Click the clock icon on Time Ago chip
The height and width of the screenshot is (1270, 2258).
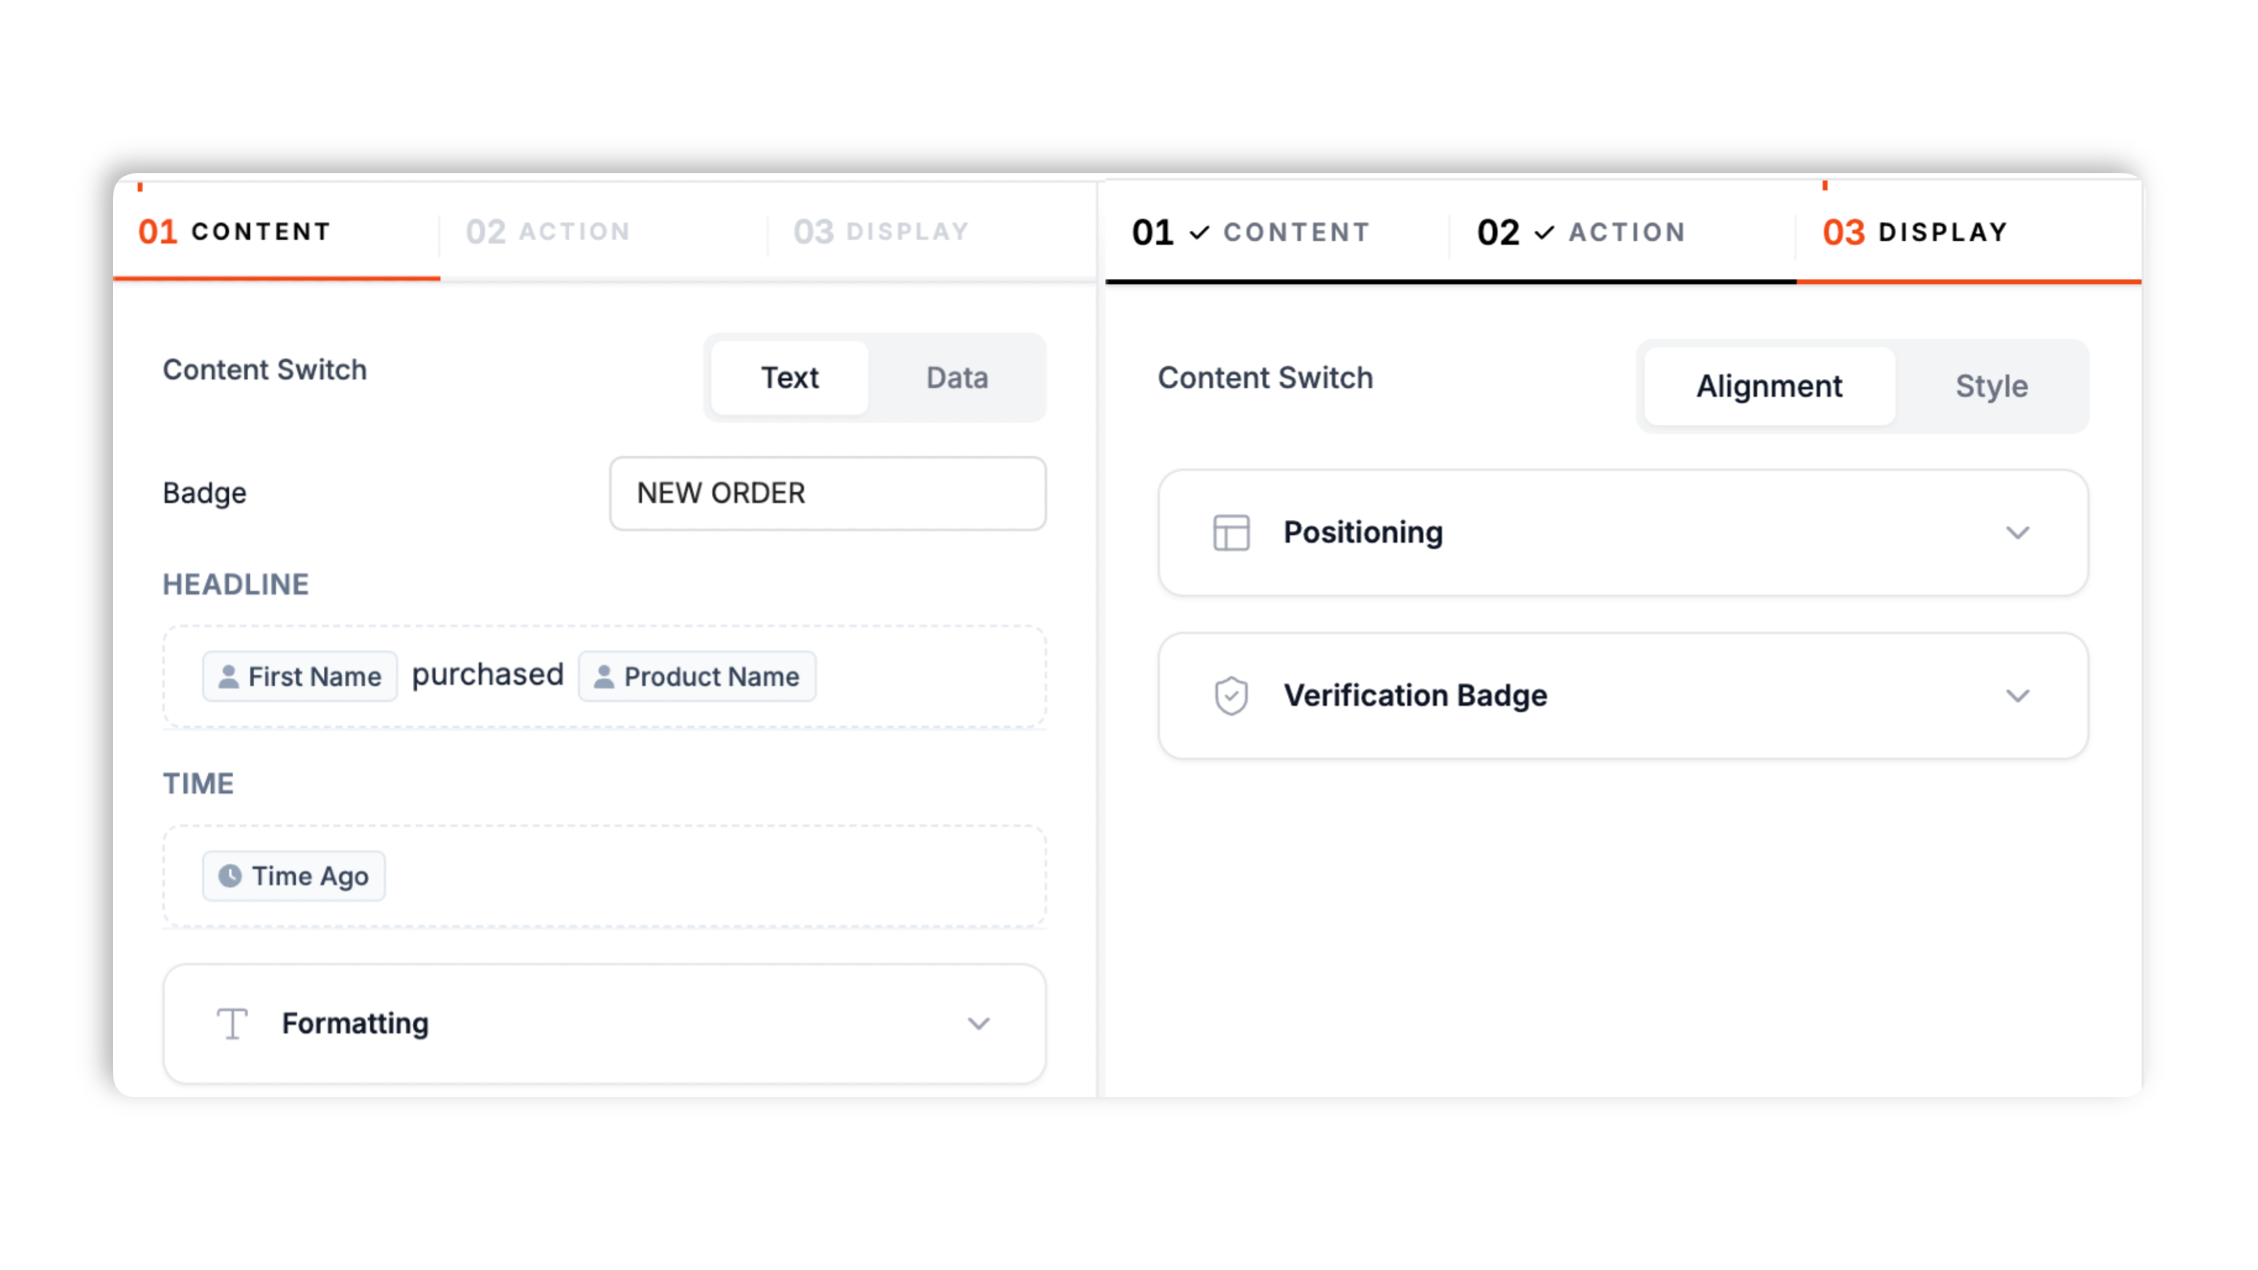click(230, 876)
